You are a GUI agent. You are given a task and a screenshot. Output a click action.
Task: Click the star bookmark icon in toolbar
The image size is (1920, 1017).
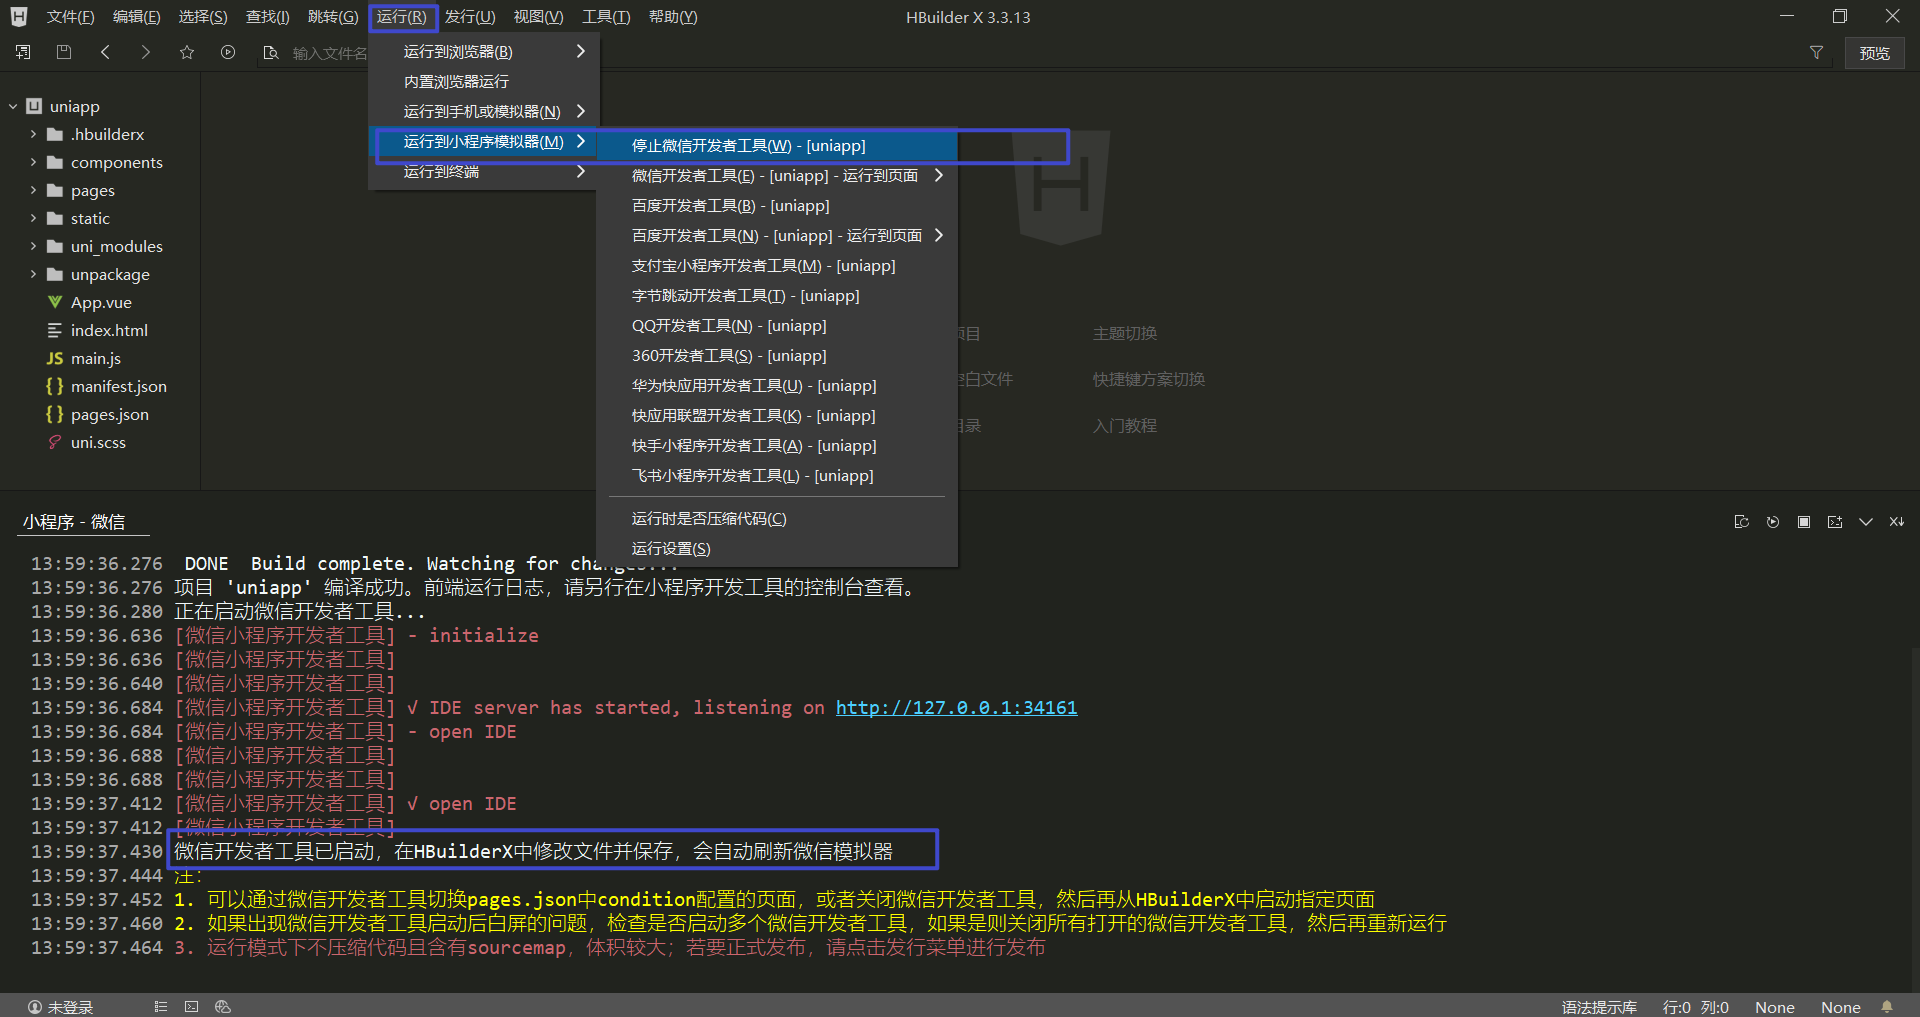tap(186, 52)
